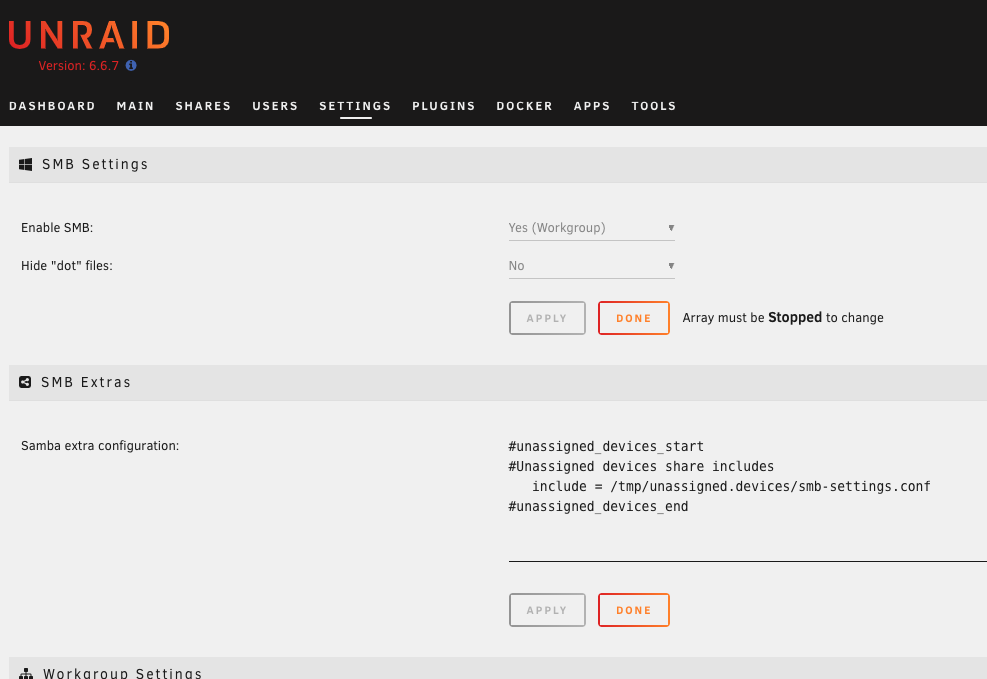Click the UNRAID logo
Screen dimensions: 987x679
pyautogui.click(x=89, y=35)
